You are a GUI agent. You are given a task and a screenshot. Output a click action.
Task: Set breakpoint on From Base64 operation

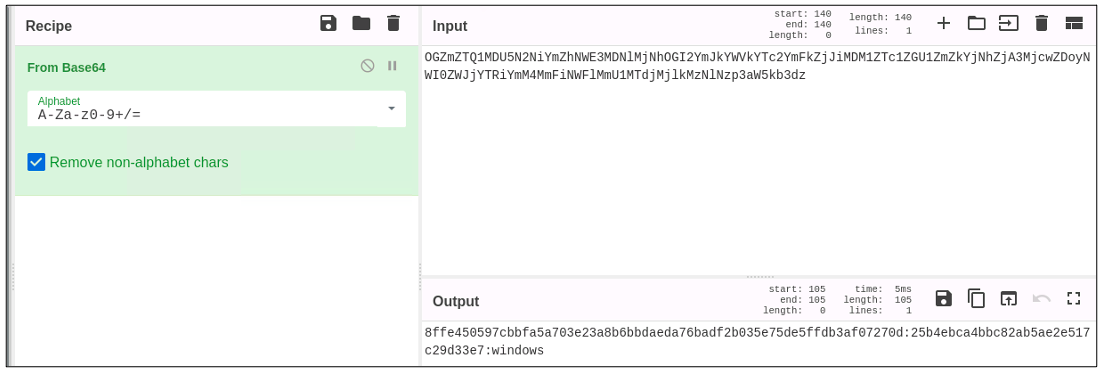click(x=393, y=66)
